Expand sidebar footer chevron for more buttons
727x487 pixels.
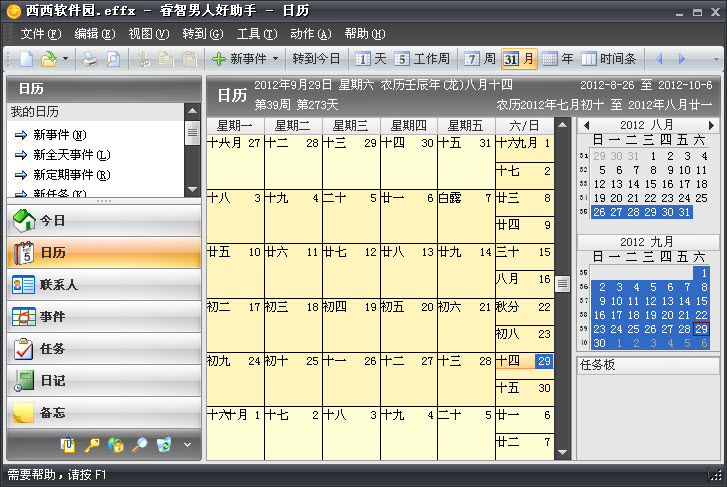pos(187,445)
